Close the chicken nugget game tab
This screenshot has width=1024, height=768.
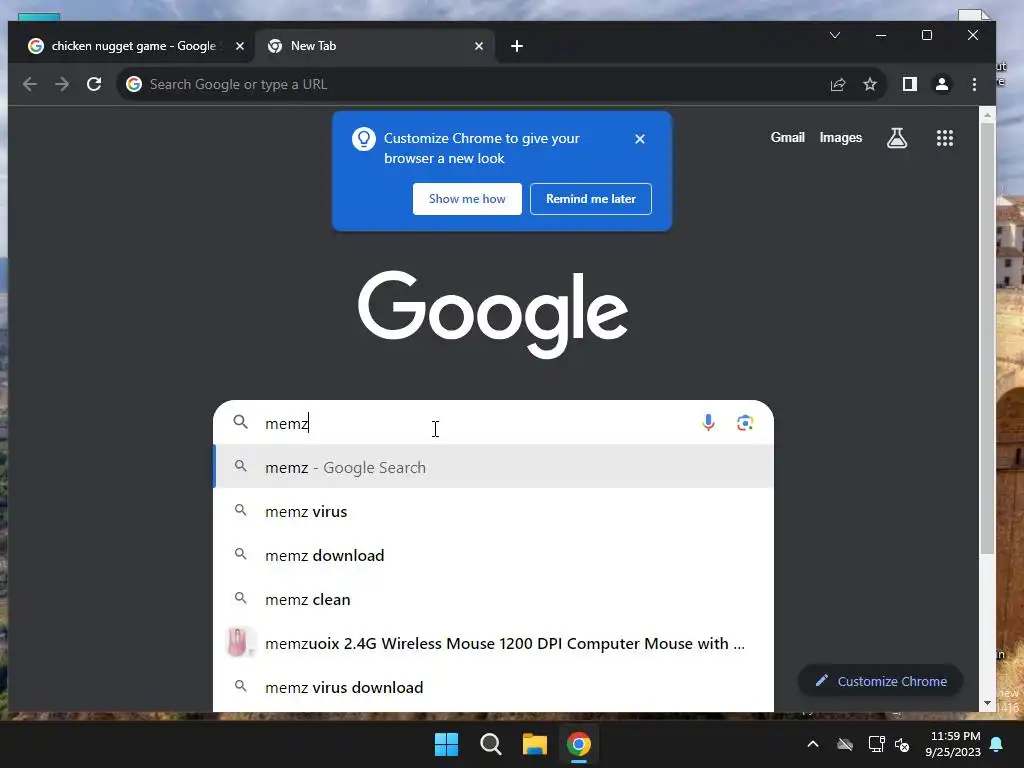240,46
